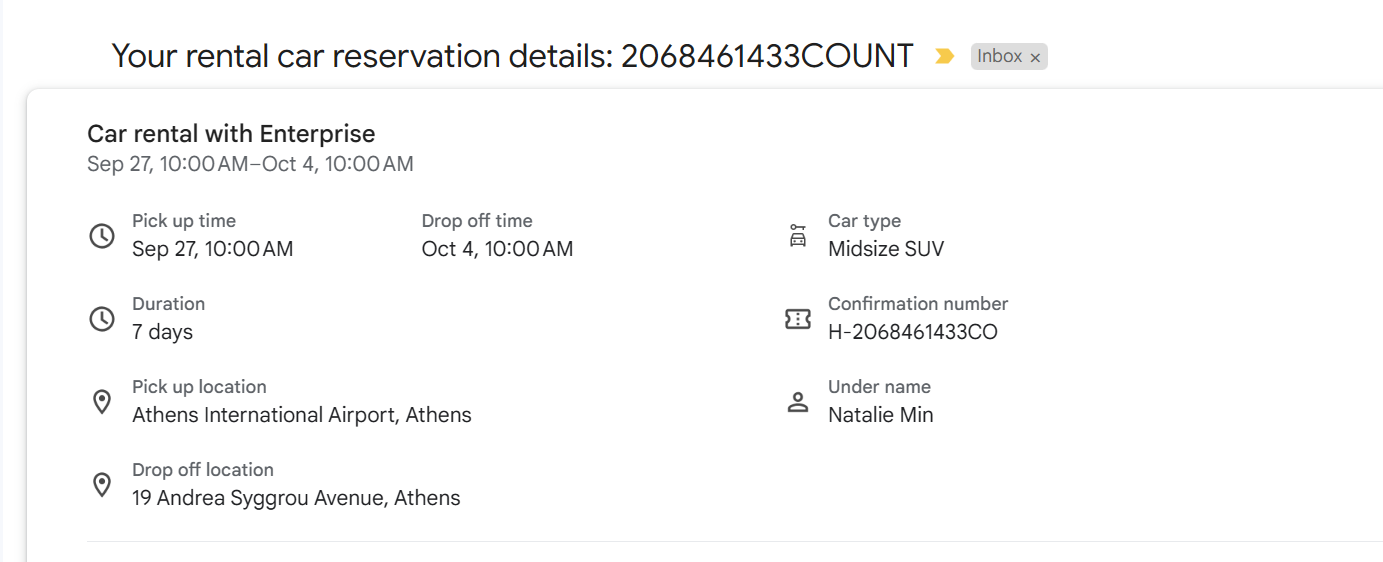
Task: Click the Oct 4 drop off time value
Action: coord(497,249)
